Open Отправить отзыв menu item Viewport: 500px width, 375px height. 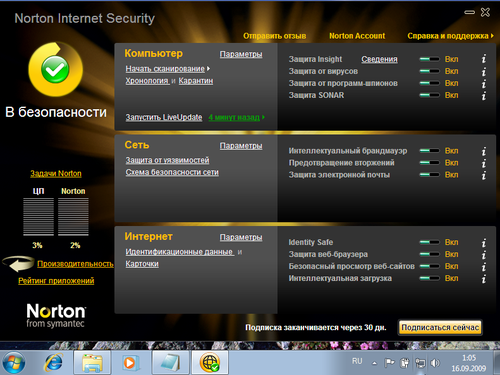(x=274, y=36)
